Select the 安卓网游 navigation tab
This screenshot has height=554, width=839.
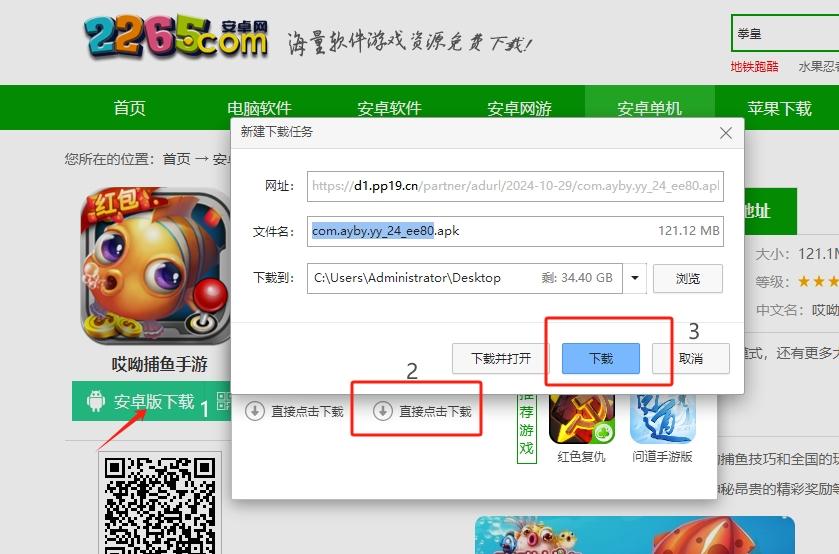tap(519, 108)
